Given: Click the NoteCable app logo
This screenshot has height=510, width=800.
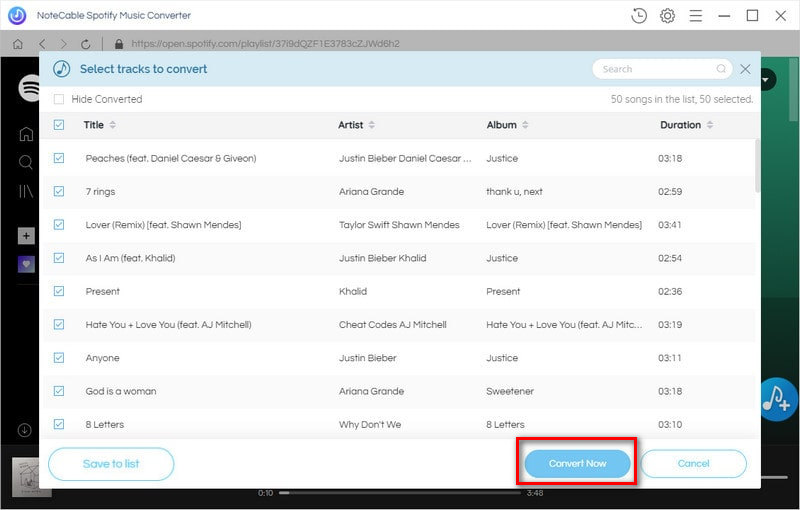Looking at the screenshot, I should click(17, 16).
